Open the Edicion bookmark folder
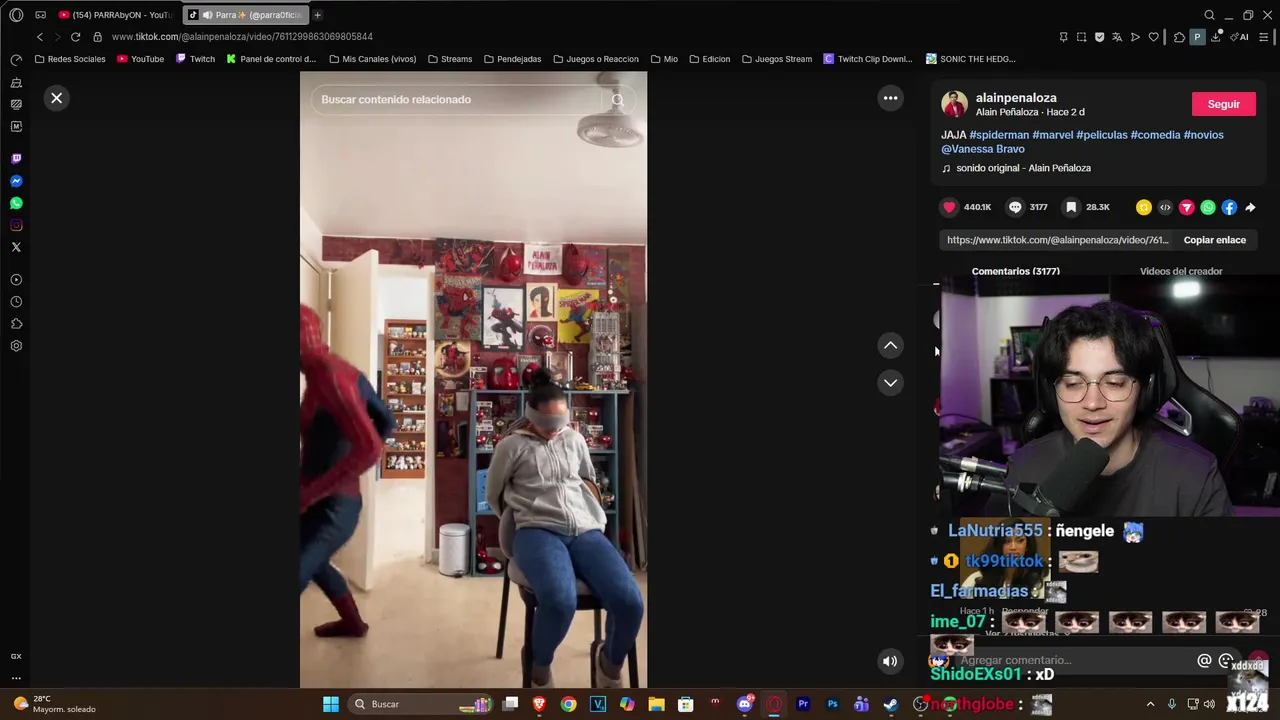 pos(709,59)
